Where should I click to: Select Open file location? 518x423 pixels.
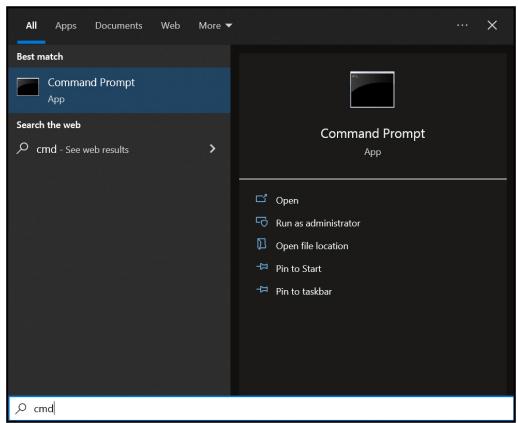(312, 246)
